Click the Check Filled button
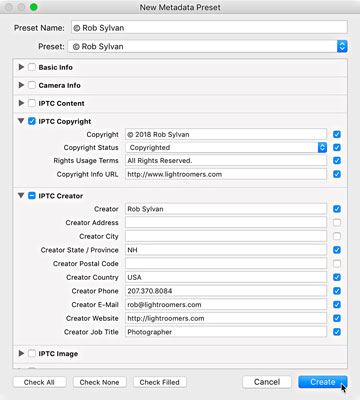This screenshot has height=400, width=360. [x=160, y=382]
